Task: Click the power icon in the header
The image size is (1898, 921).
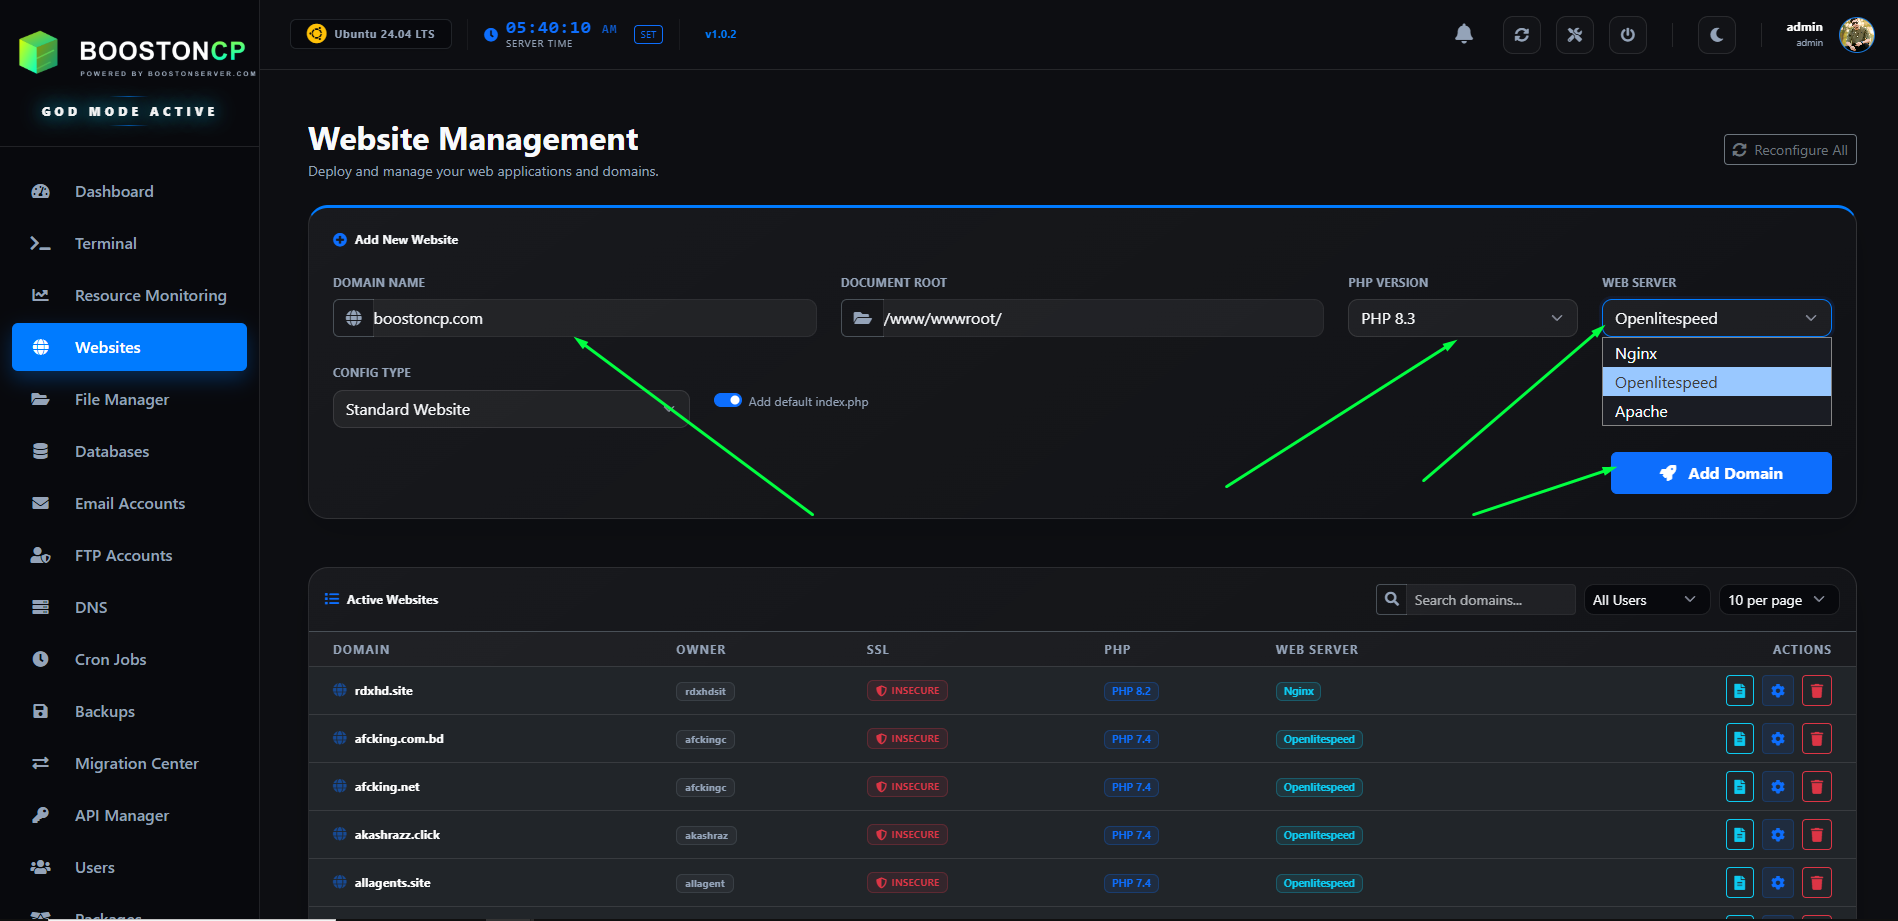Action: click(x=1627, y=34)
